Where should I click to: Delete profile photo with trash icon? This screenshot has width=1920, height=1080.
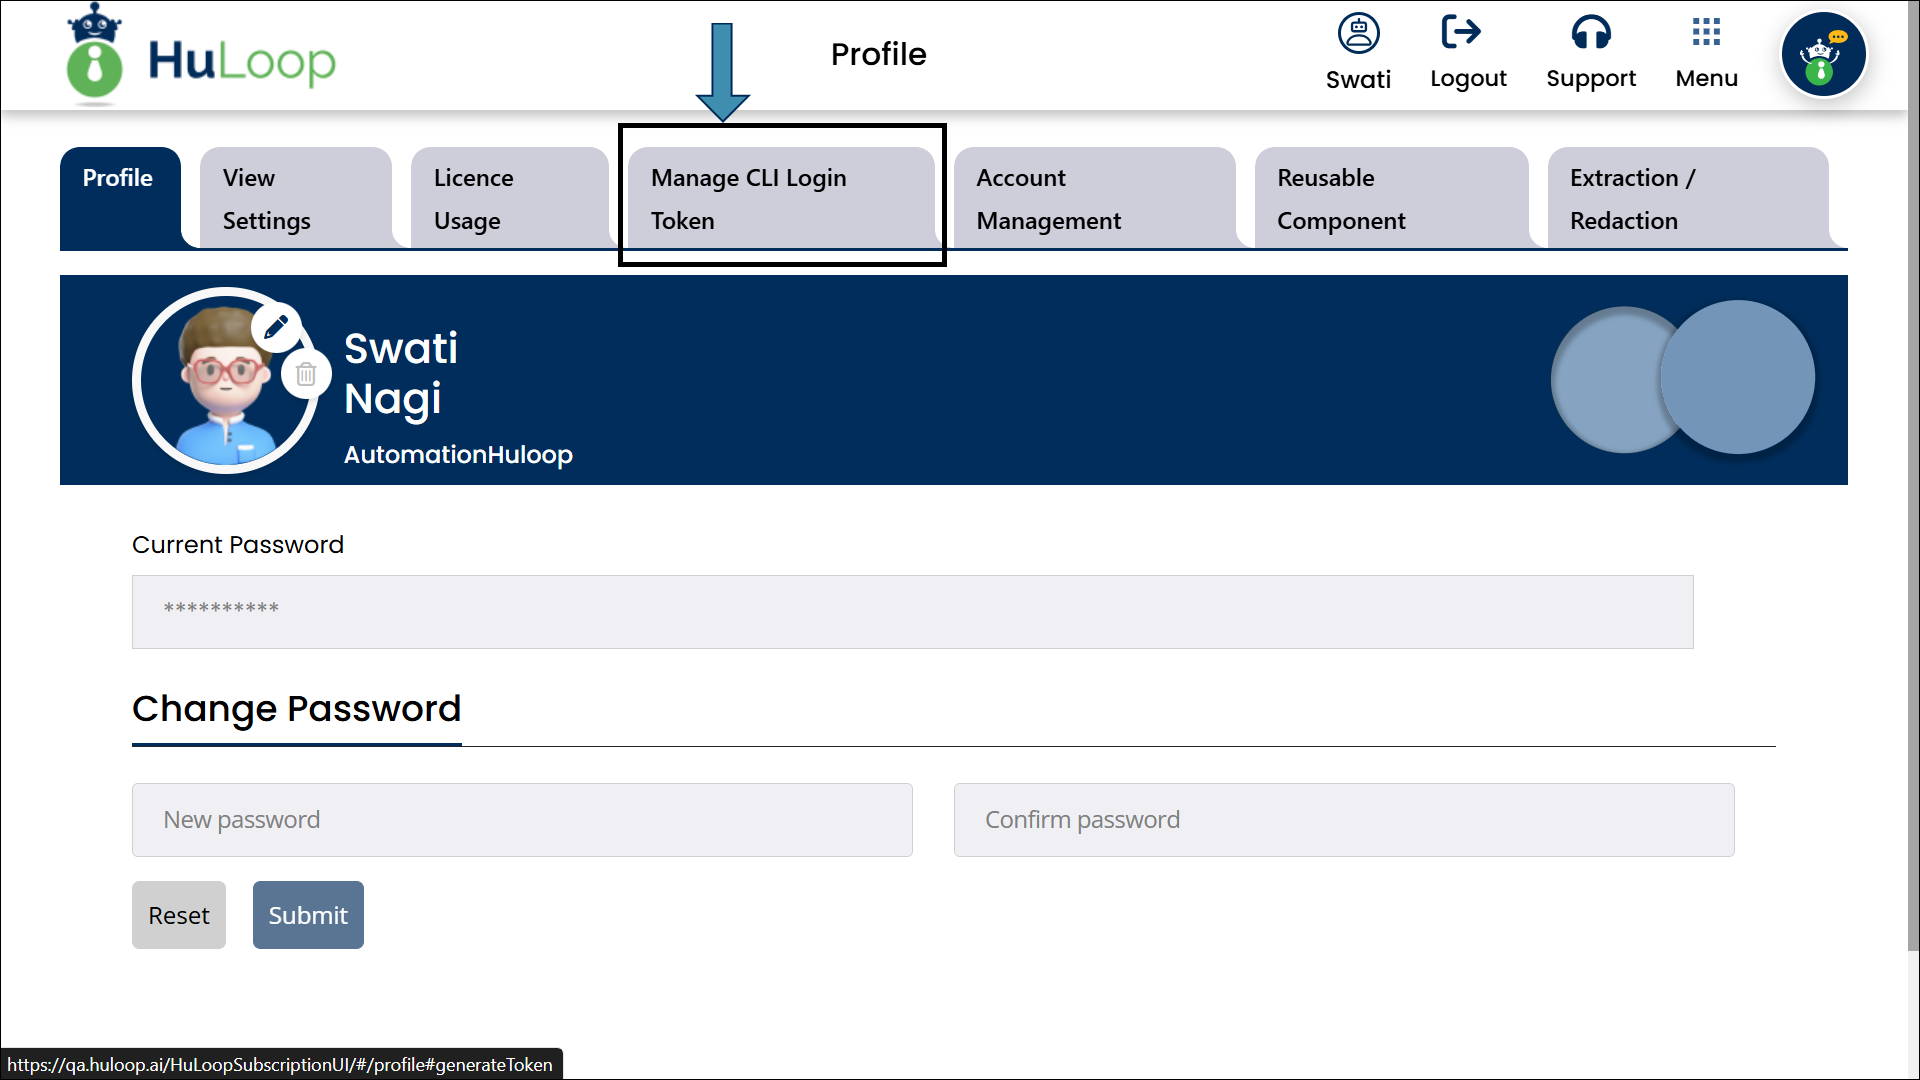tap(306, 374)
